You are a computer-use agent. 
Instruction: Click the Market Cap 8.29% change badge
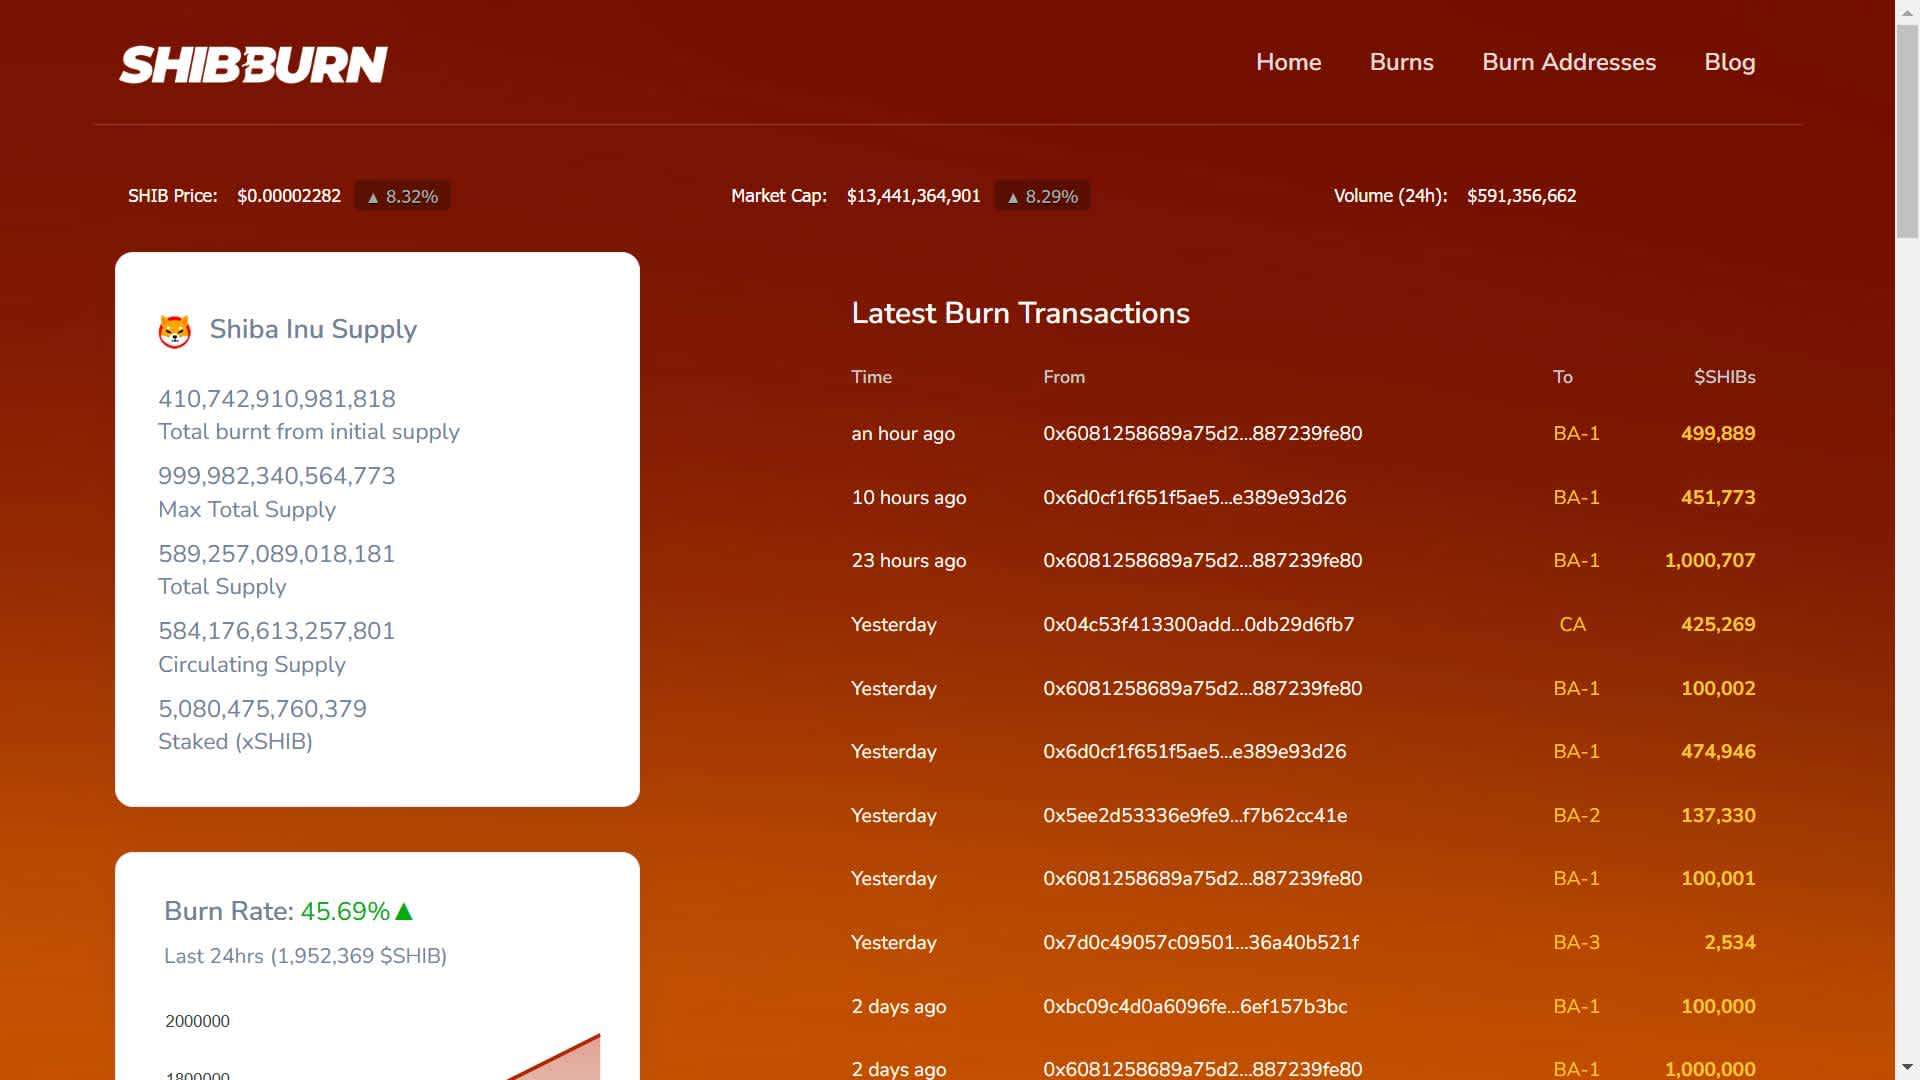coord(1042,196)
